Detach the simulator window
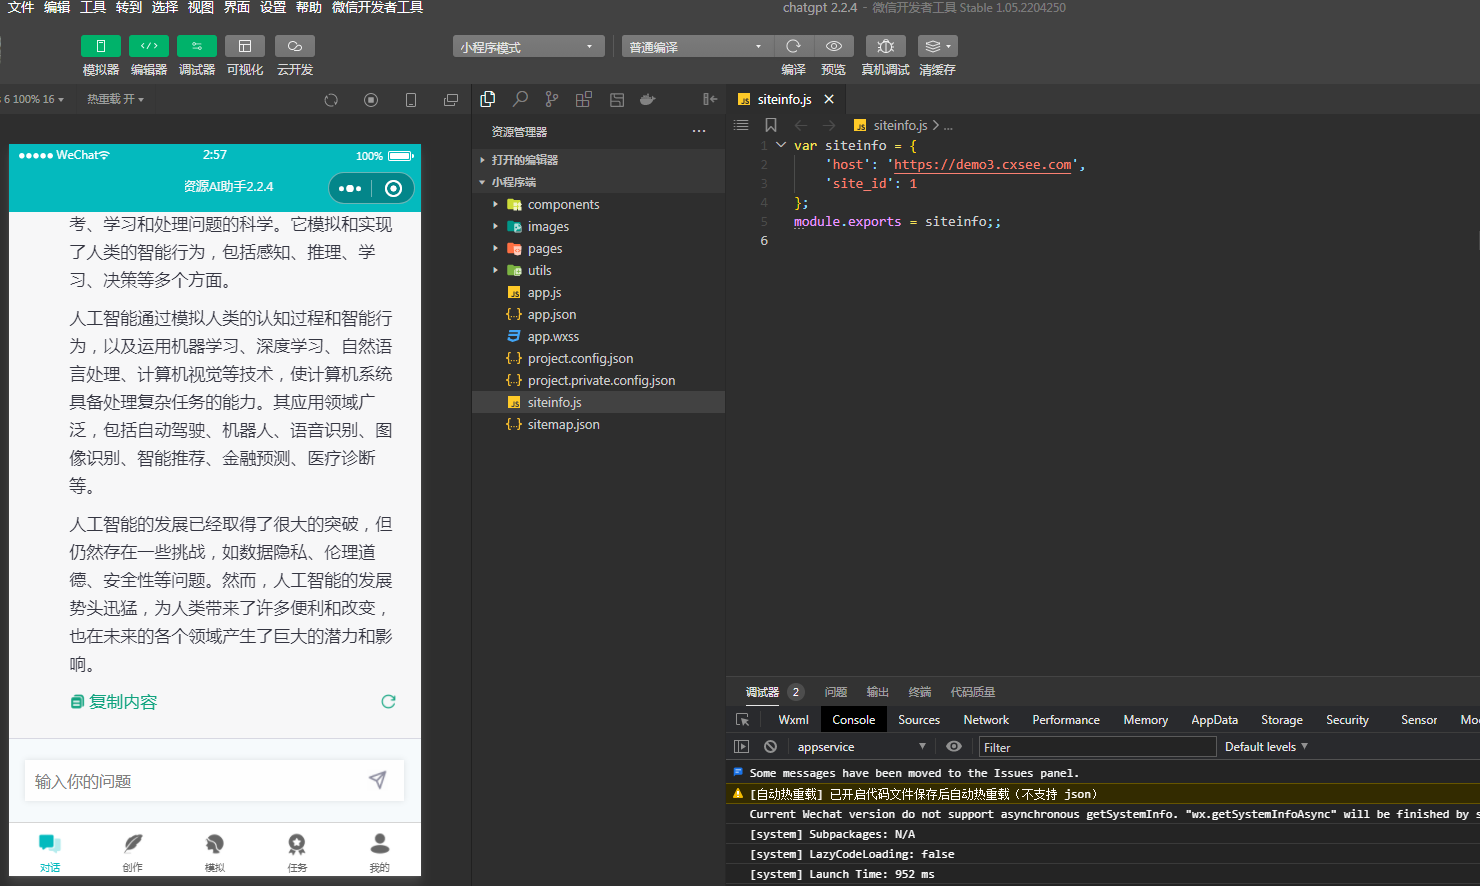 (x=451, y=100)
